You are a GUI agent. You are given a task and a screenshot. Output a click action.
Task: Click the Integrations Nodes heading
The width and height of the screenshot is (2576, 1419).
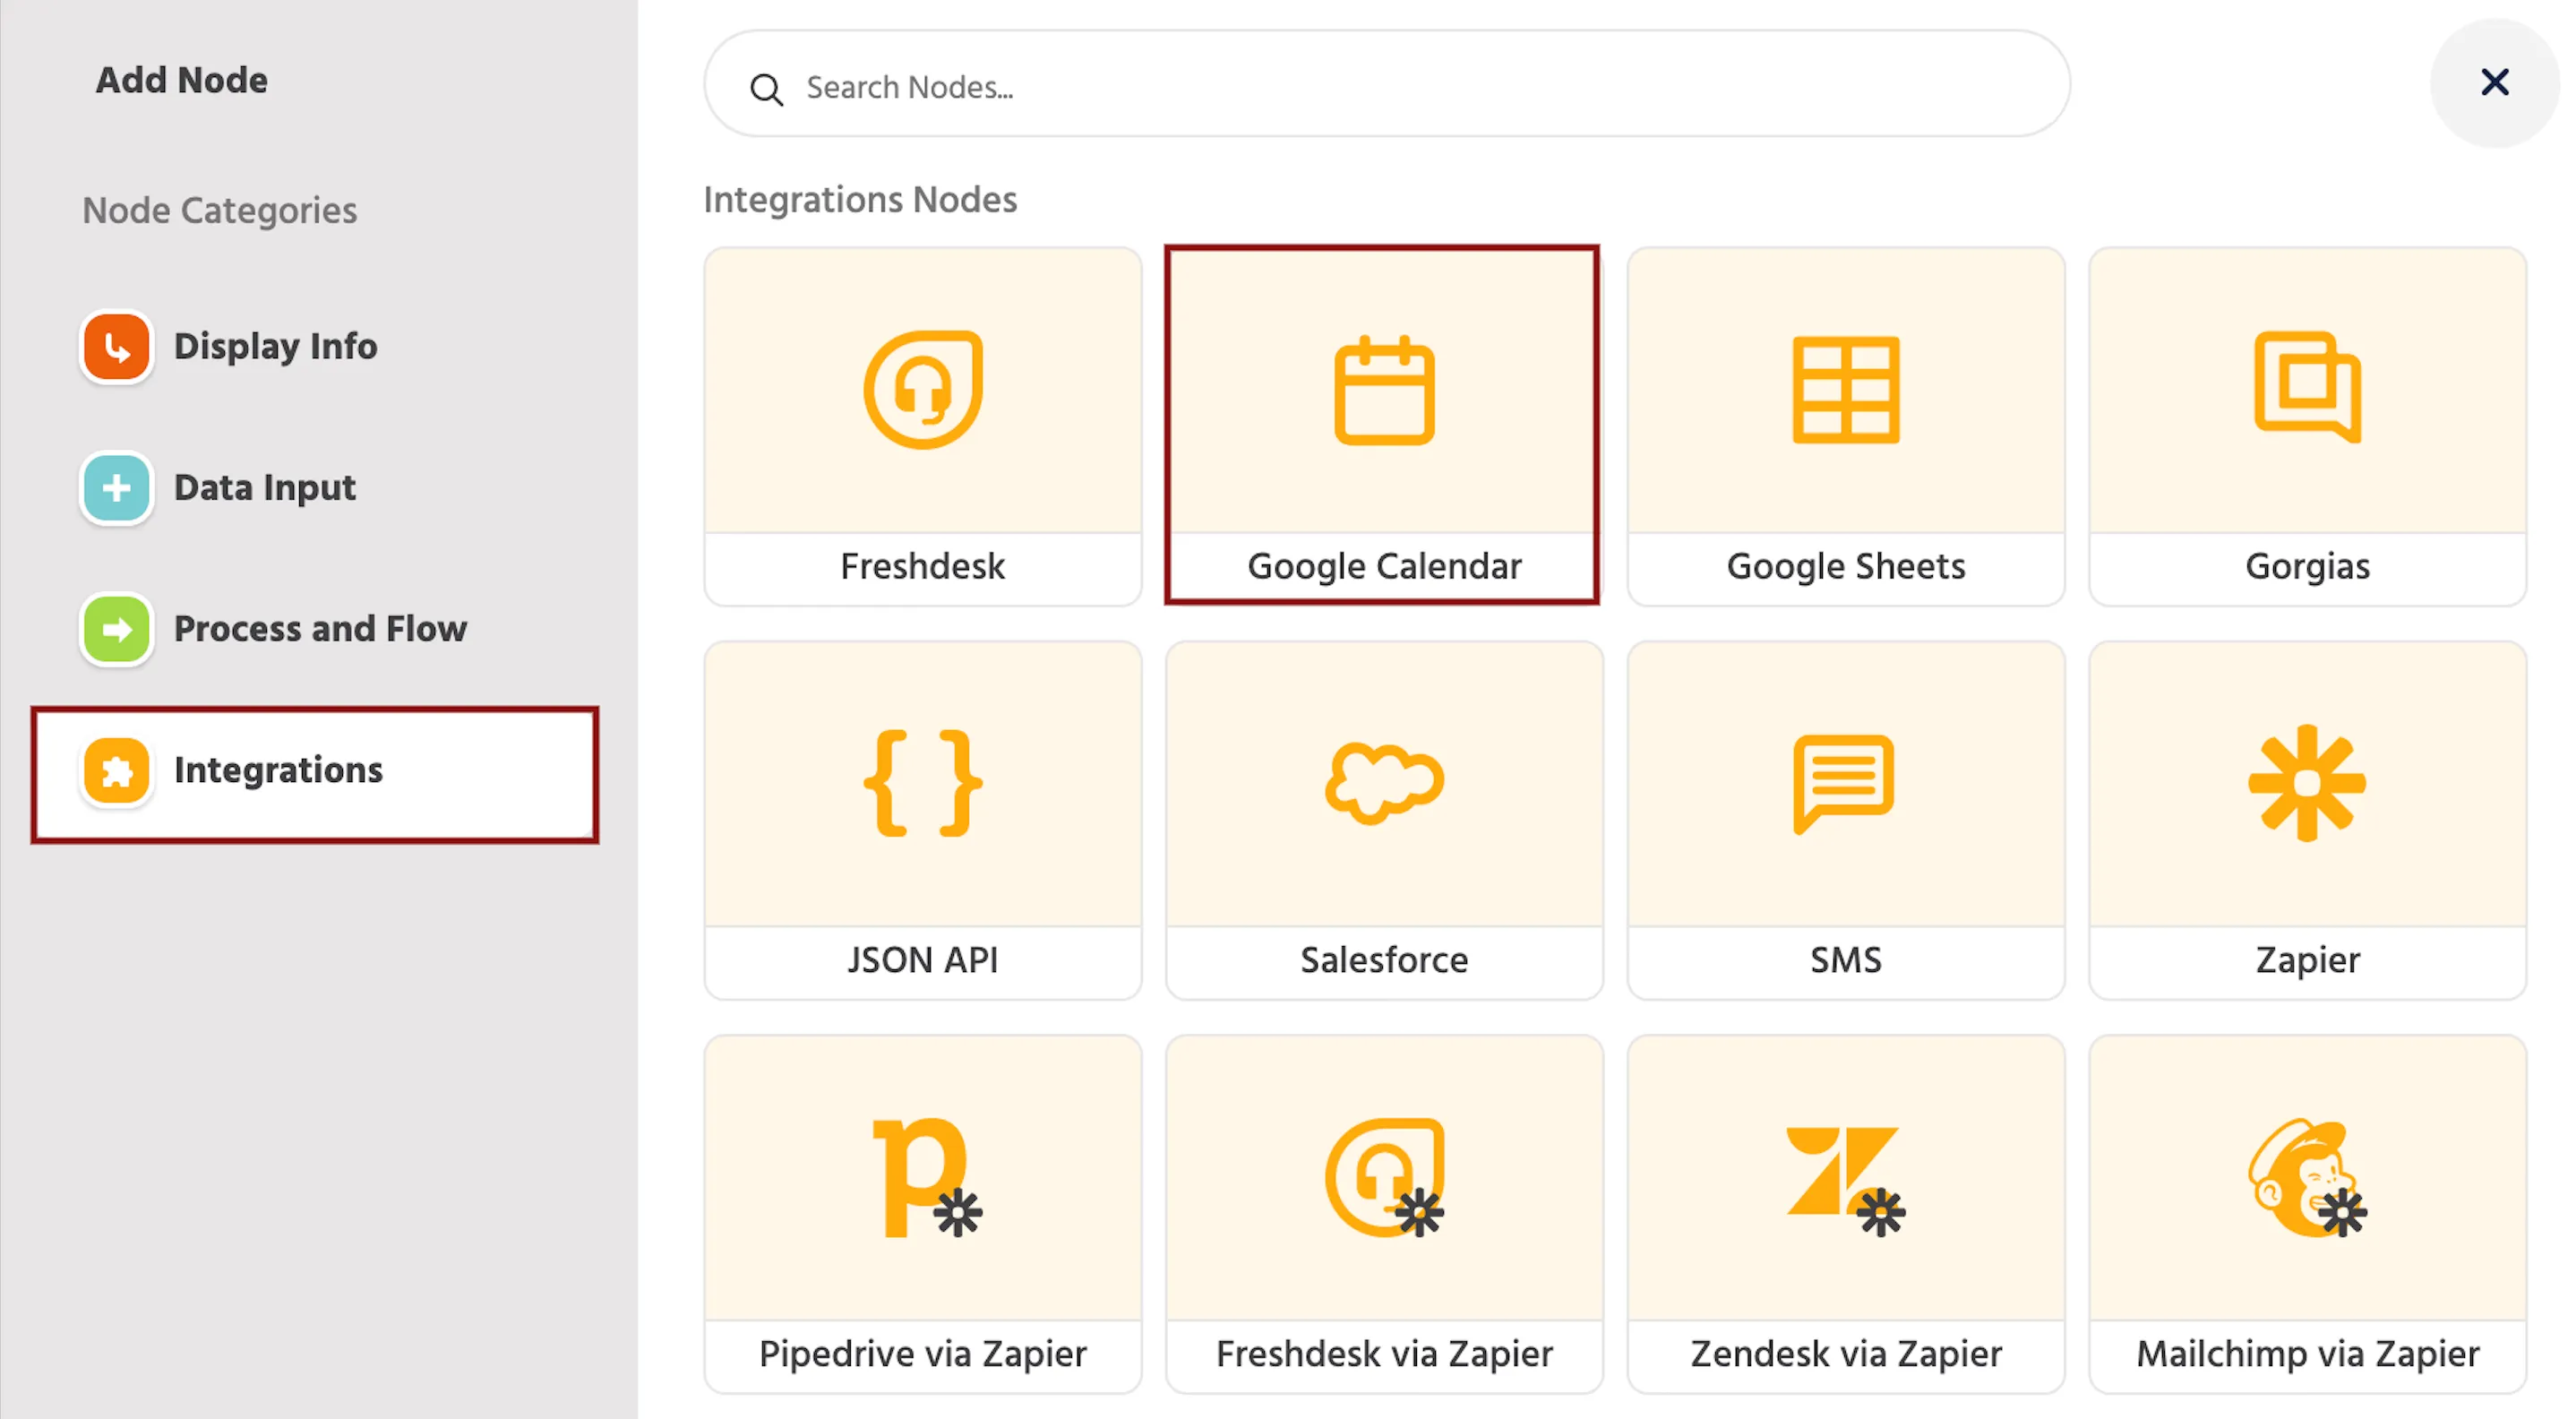click(860, 200)
